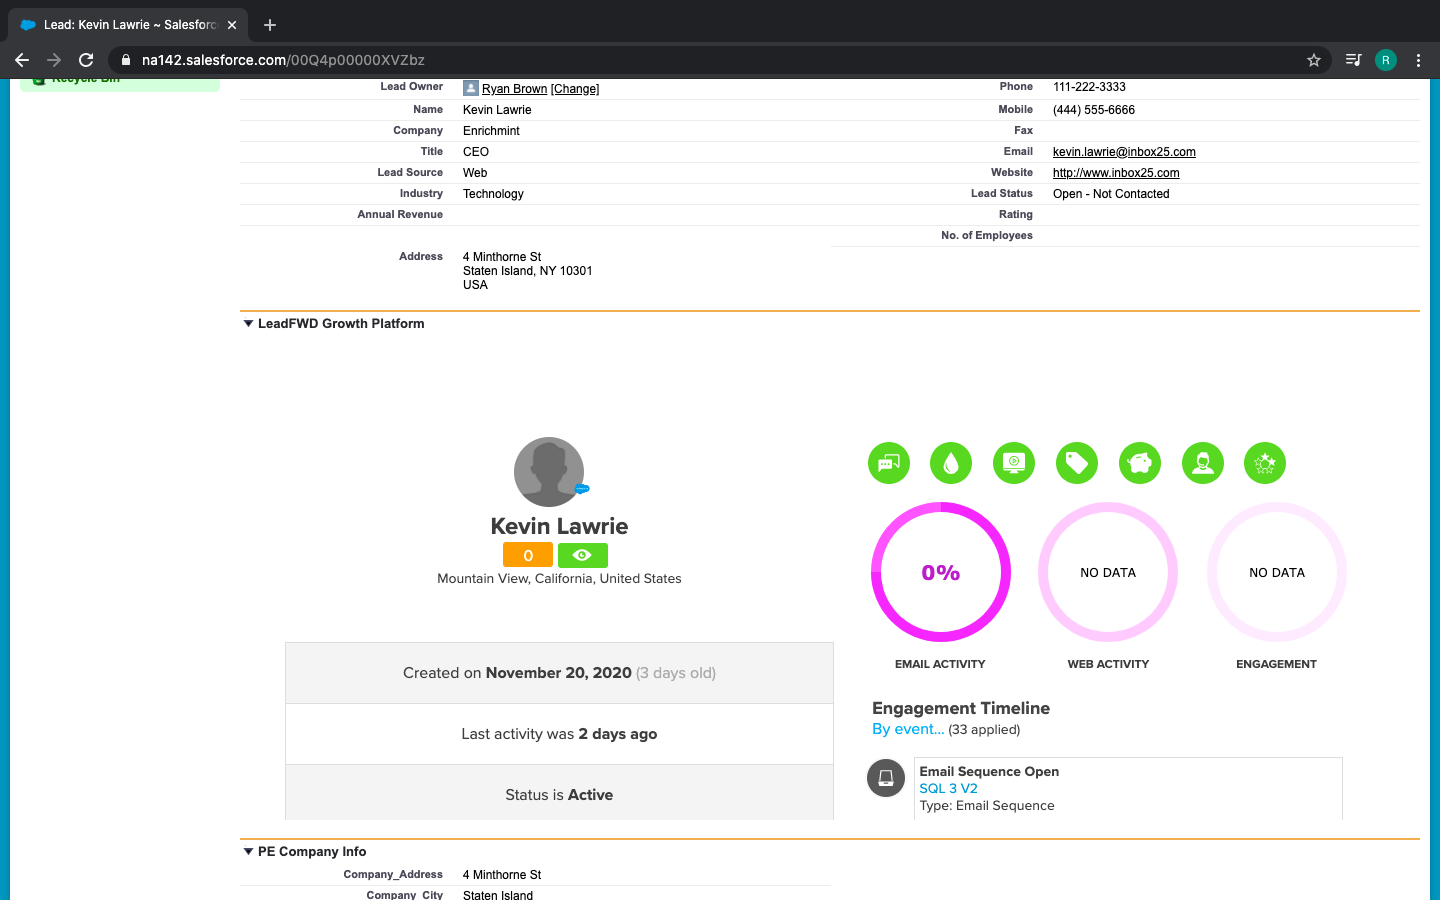Click the Email Sequence Open timeline icon
Viewport: 1440px width, 900px height.
(886, 778)
